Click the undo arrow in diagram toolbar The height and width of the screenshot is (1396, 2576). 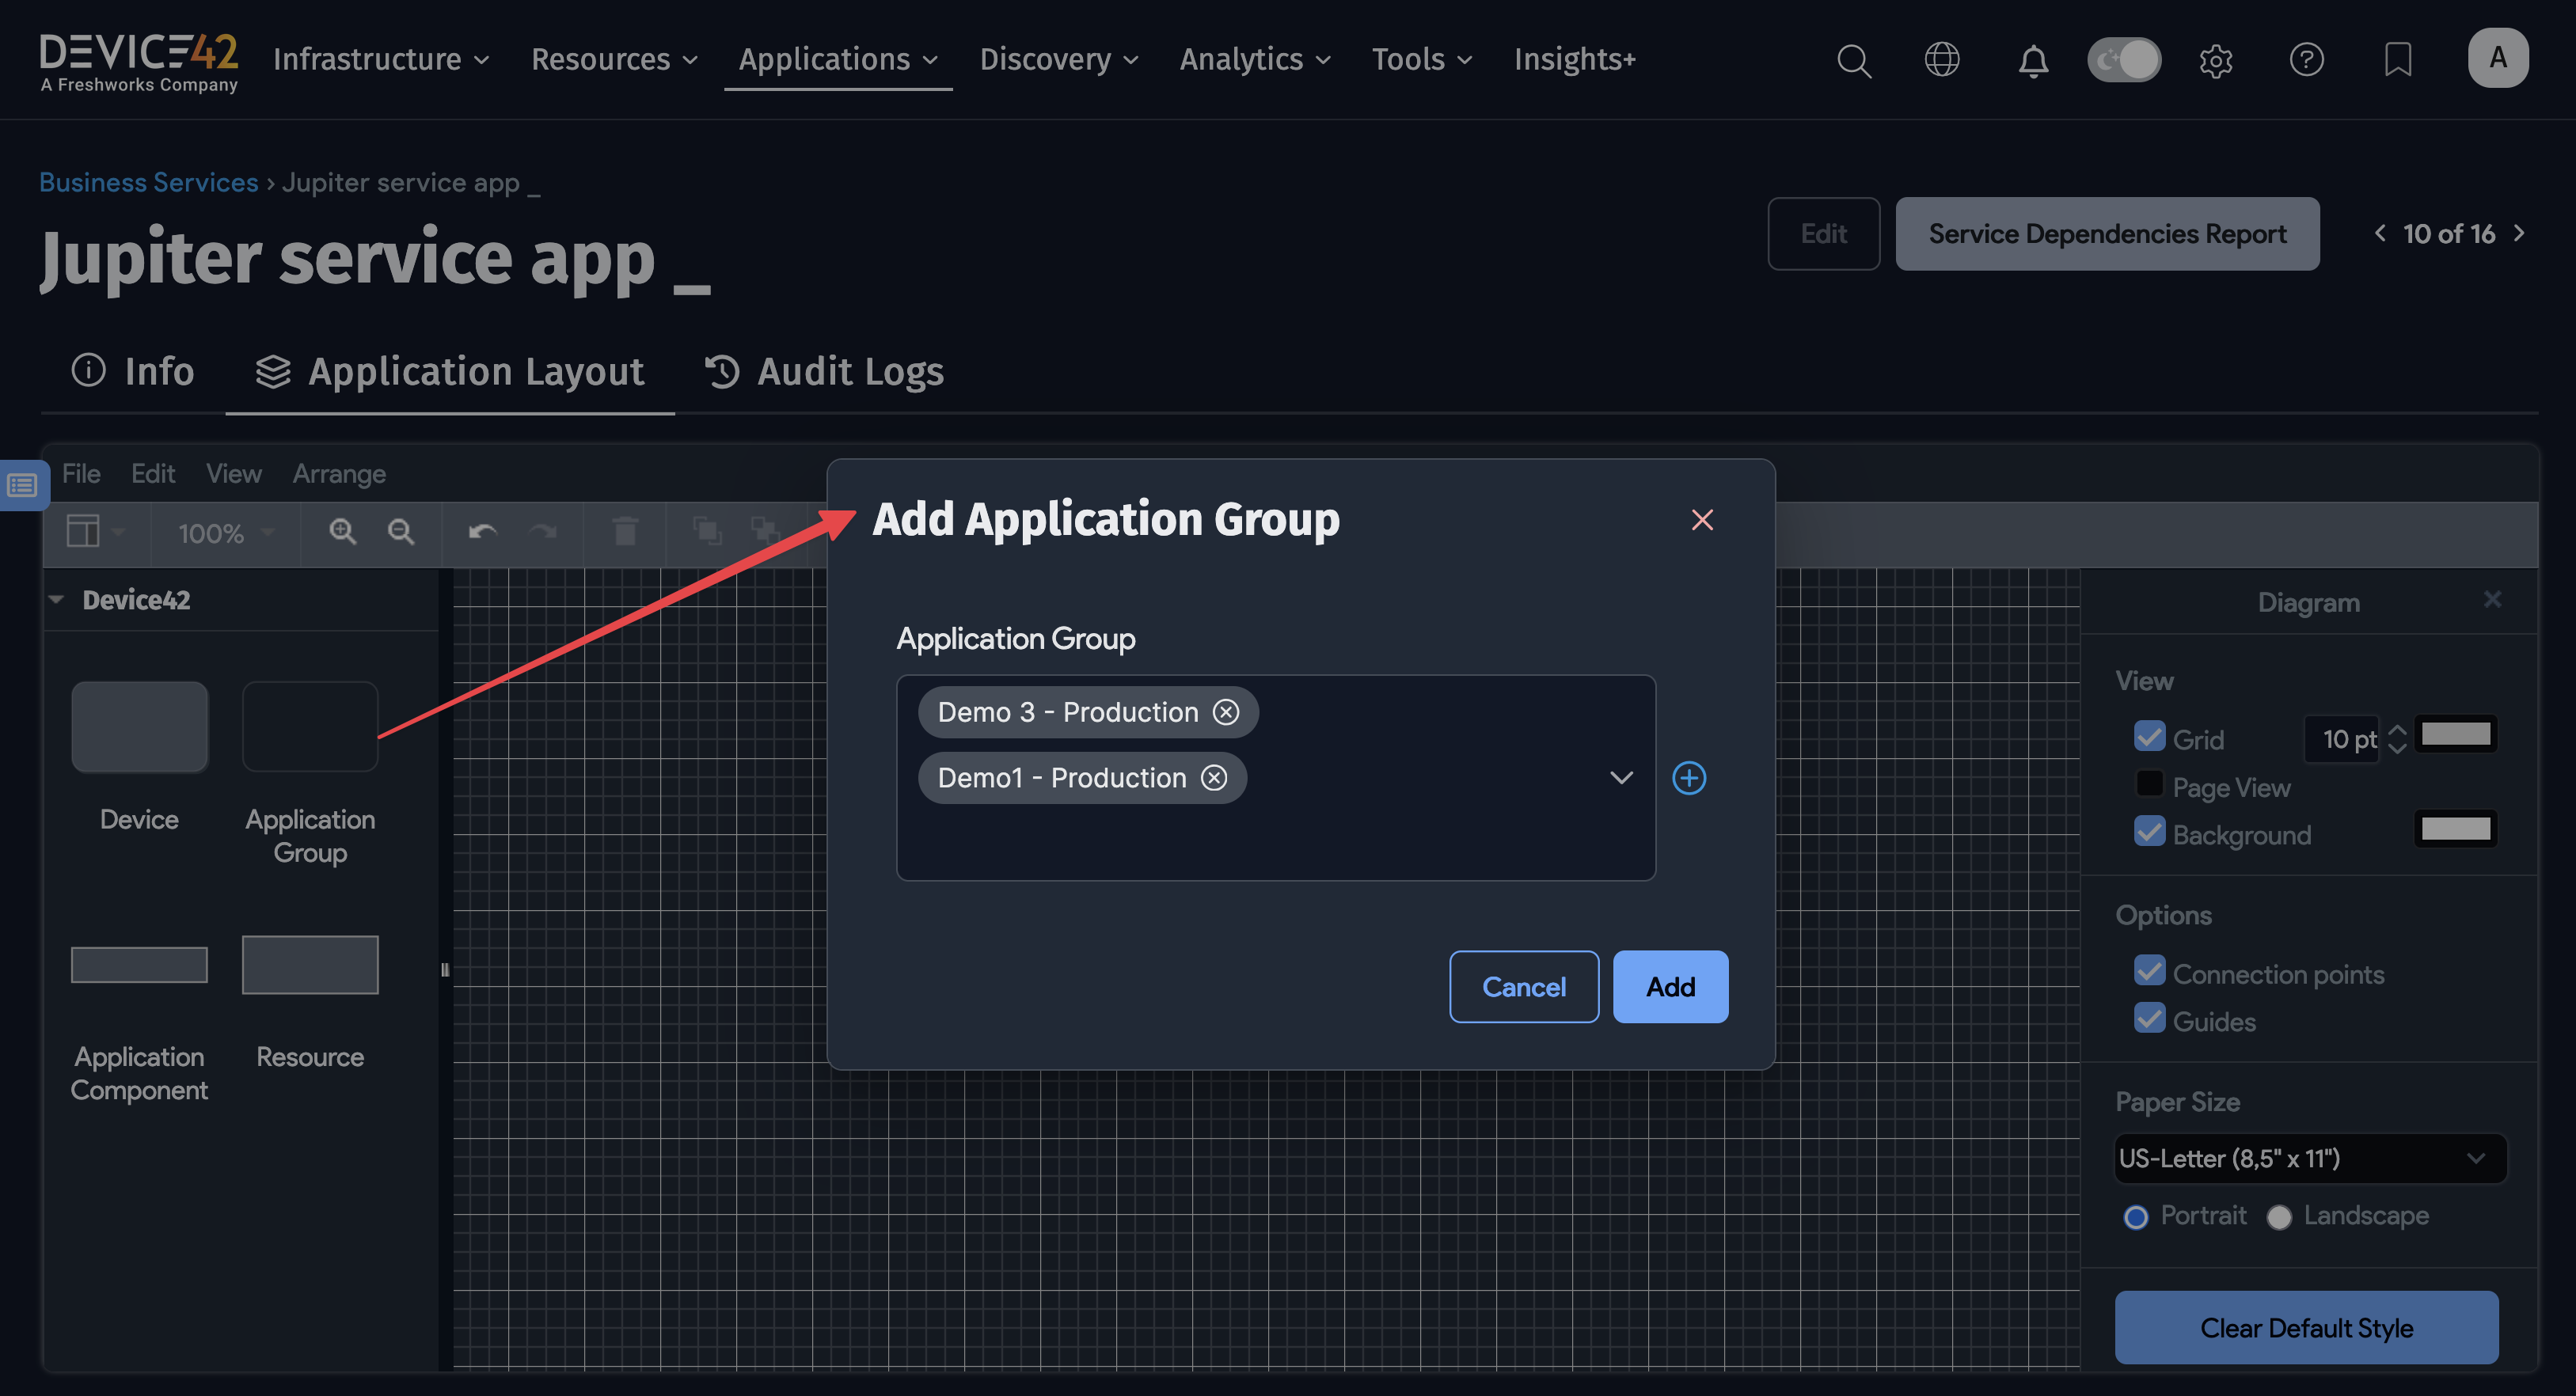pyautogui.click(x=481, y=532)
